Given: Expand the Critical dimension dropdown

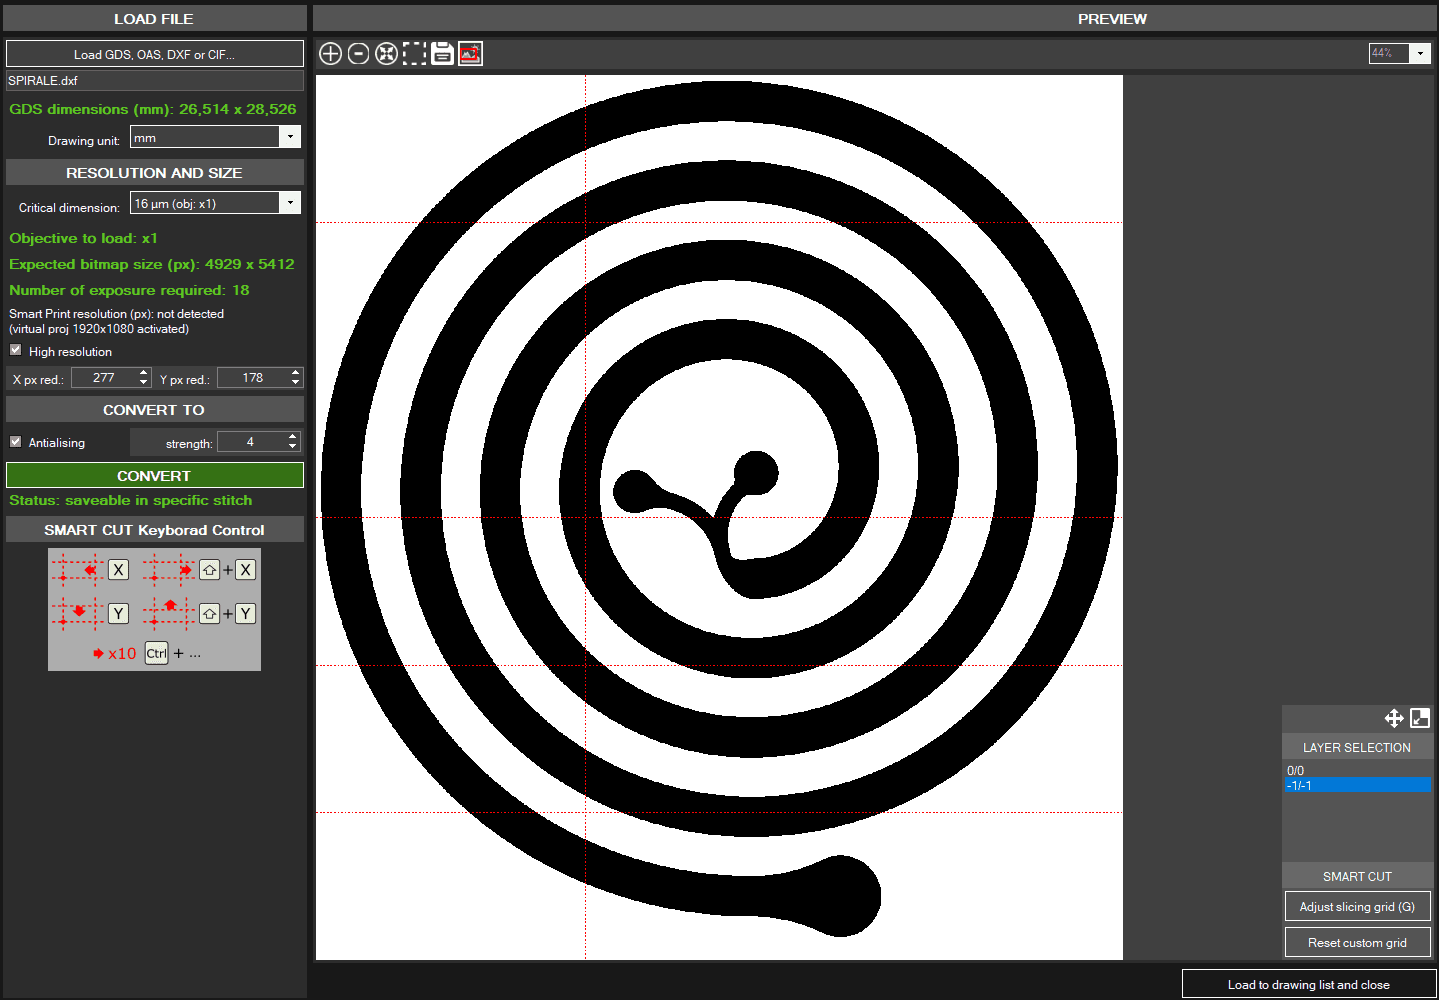Looking at the screenshot, I should click(x=290, y=203).
